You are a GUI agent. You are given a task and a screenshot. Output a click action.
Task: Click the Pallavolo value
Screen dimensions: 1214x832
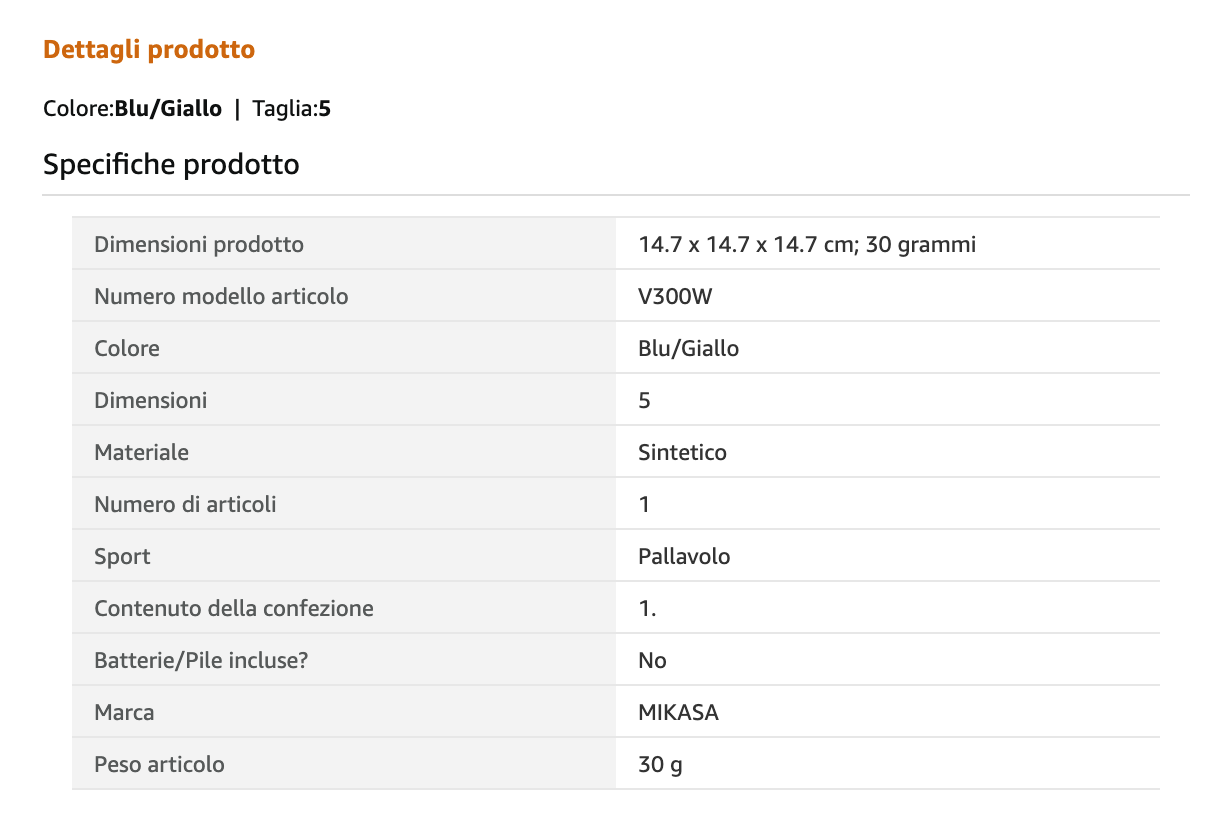(684, 556)
